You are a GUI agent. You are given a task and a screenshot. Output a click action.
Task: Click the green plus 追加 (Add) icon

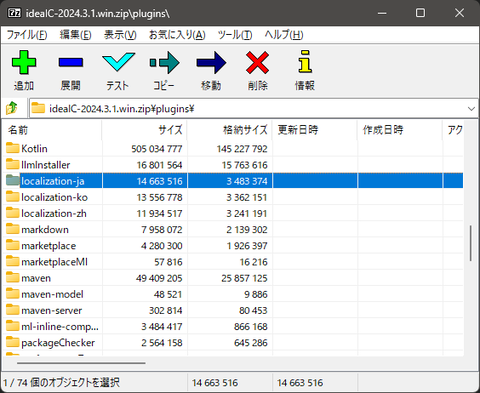(x=24, y=62)
